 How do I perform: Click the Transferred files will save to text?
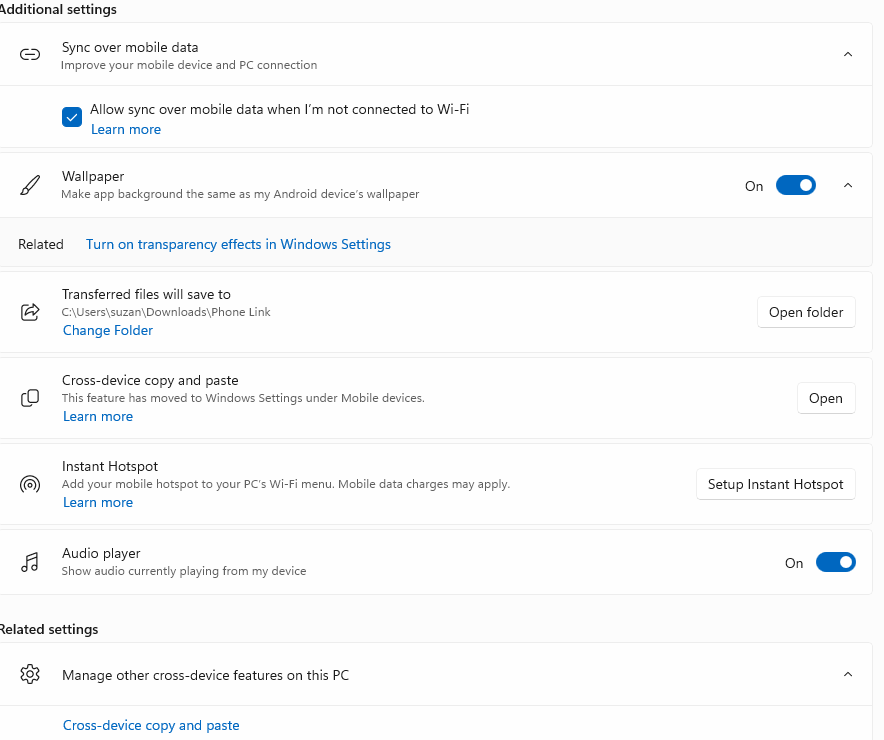(x=146, y=294)
